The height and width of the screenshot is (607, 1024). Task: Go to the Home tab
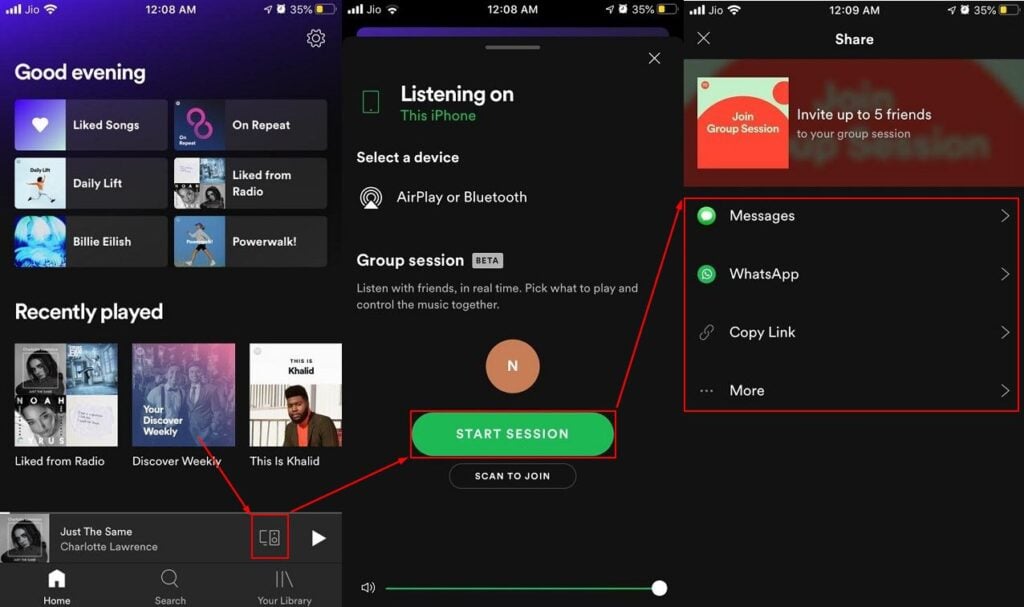click(57, 587)
